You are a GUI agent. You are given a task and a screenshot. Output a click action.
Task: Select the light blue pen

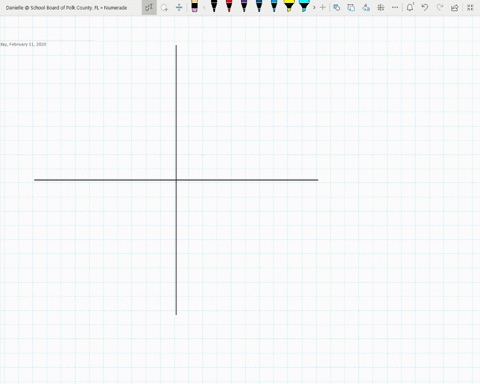274,6
